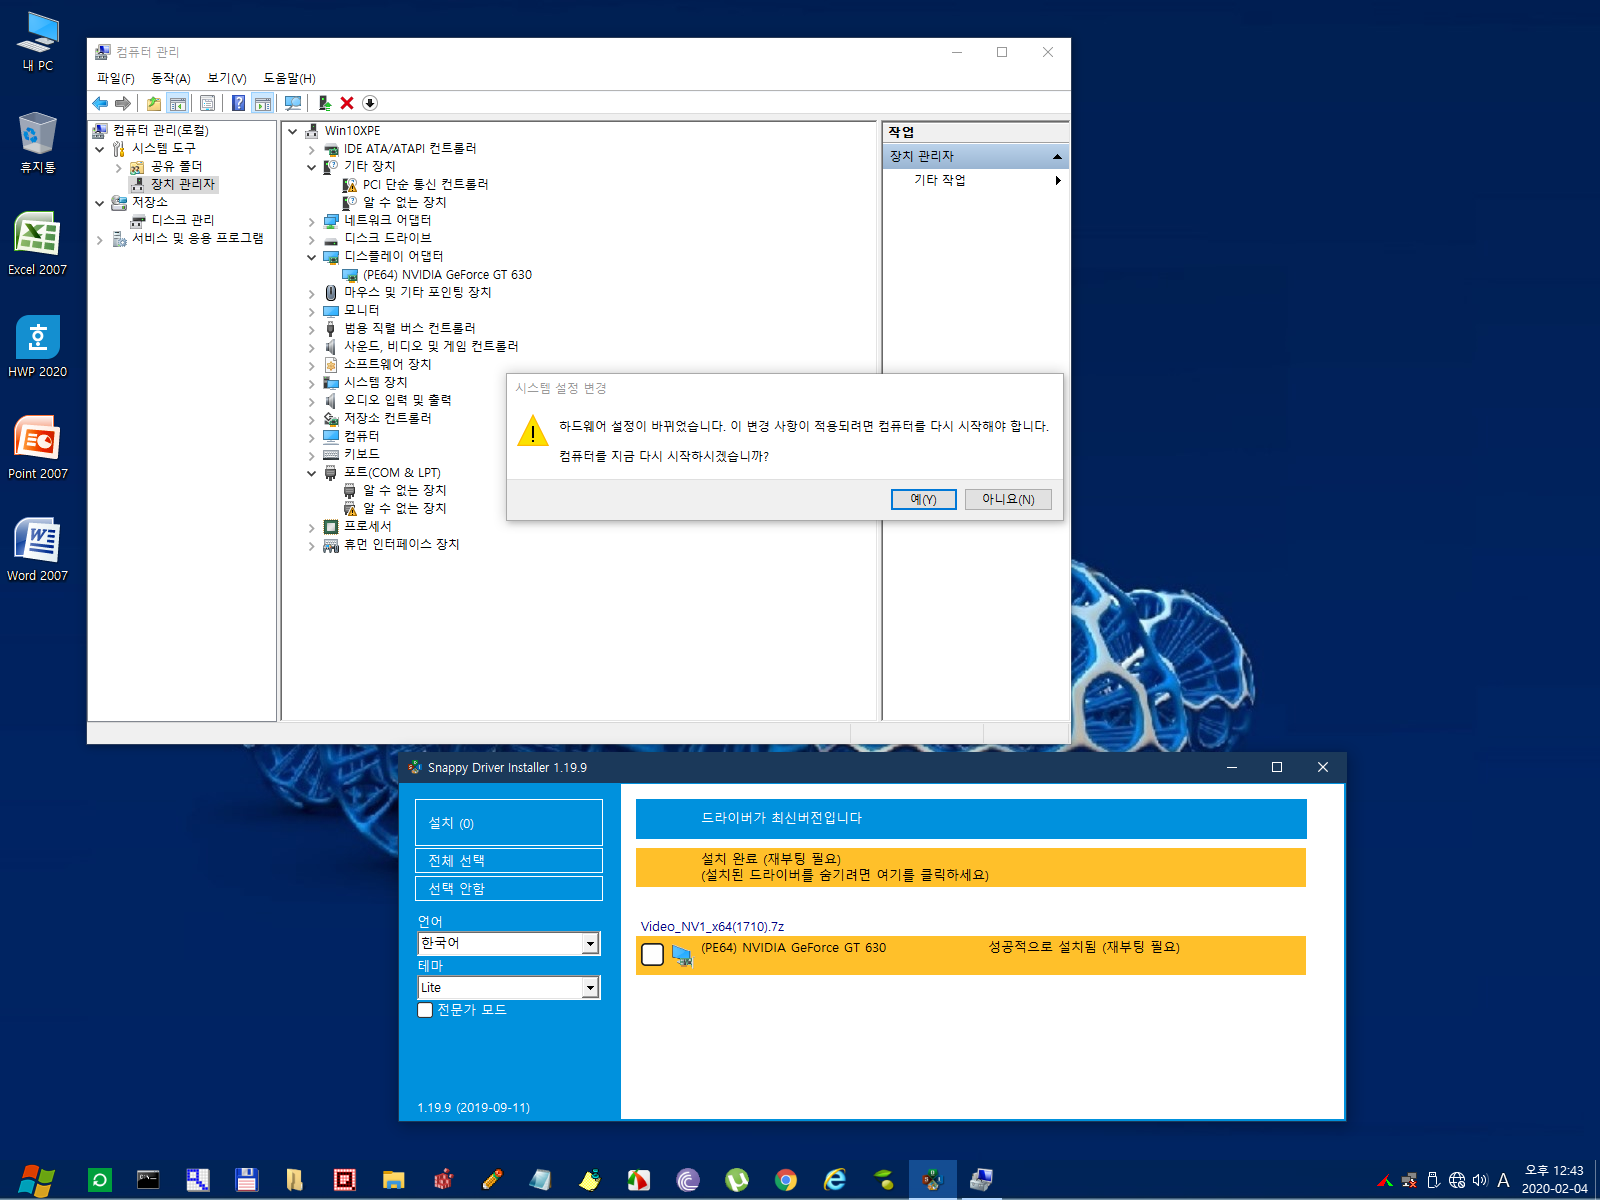Viewport: 1600px width, 1200px height.
Task: Select 장치 관리자 in the left tree
Action: (x=182, y=185)
